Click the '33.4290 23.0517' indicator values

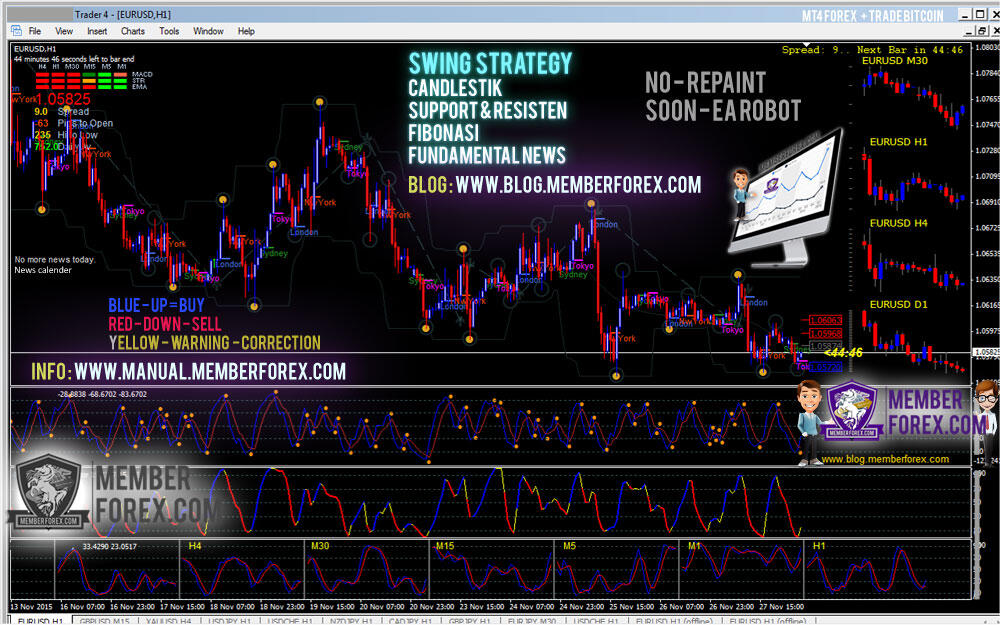(110, 547)
